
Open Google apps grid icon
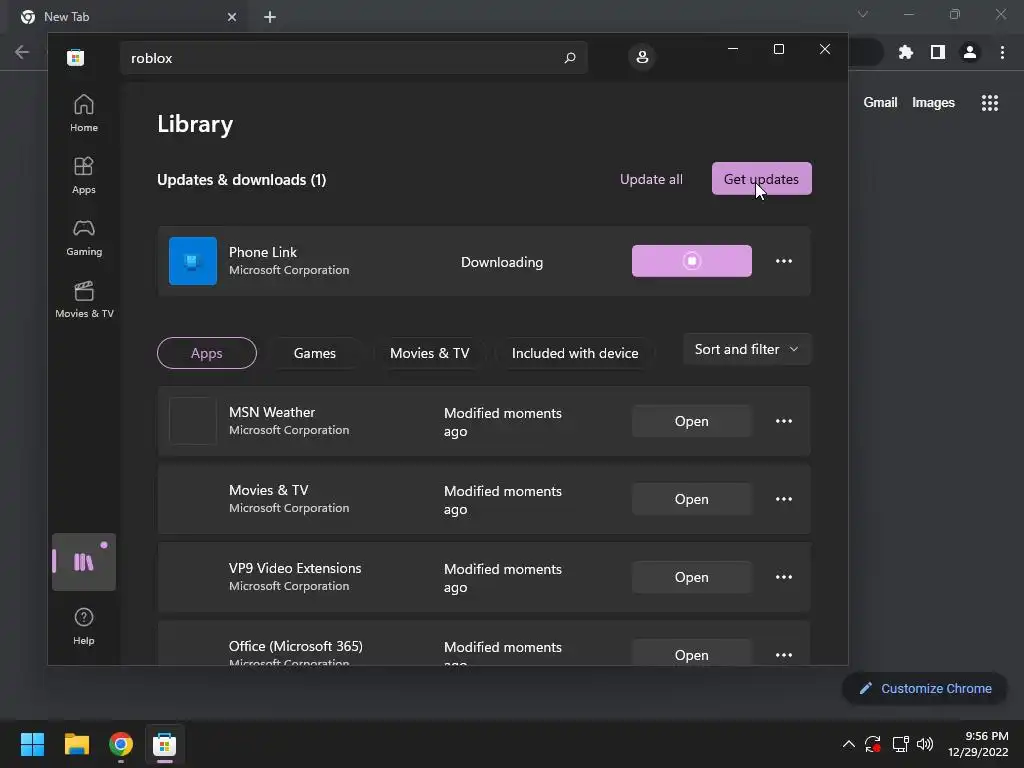click(x=990, y=103)
